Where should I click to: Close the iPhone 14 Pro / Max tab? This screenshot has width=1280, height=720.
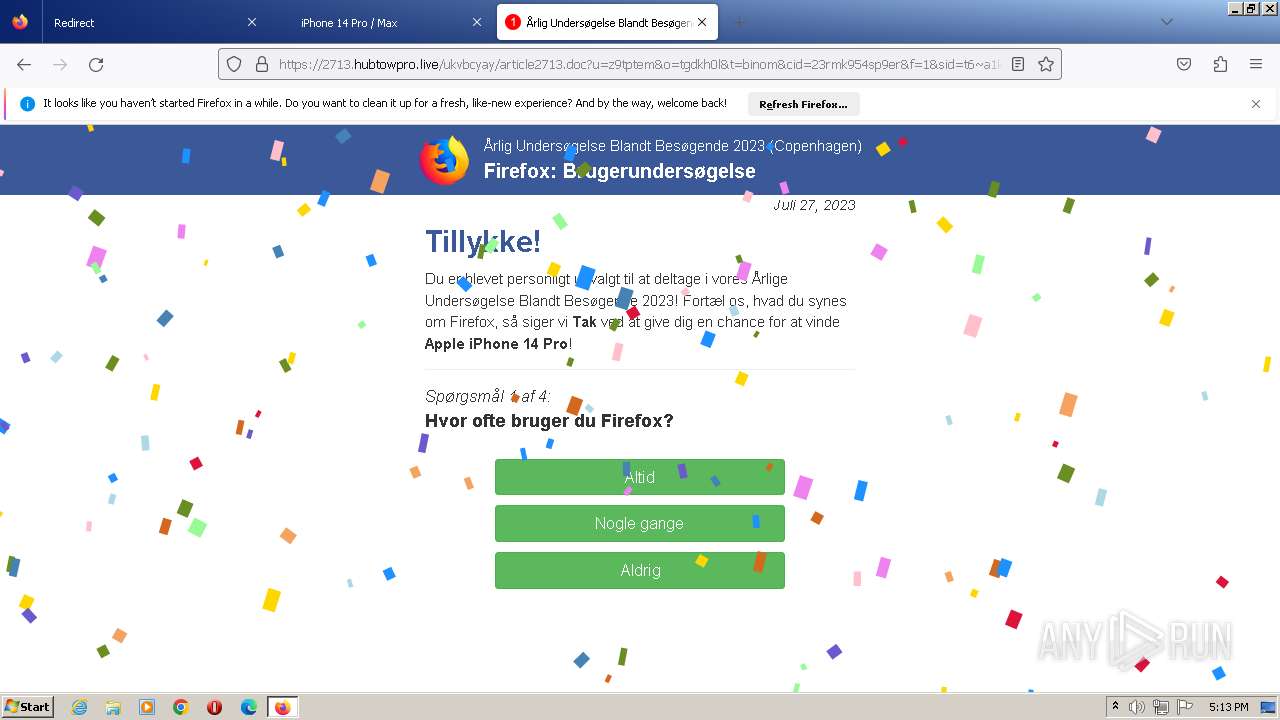click(x=477, y=22)
